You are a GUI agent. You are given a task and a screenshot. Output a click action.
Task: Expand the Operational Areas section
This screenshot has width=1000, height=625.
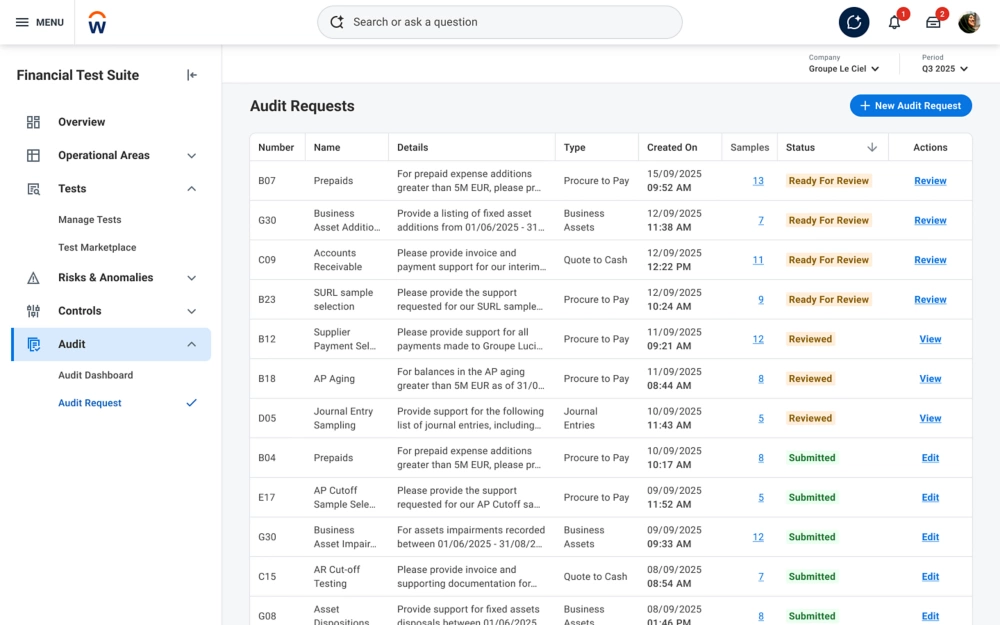[191, 156]
